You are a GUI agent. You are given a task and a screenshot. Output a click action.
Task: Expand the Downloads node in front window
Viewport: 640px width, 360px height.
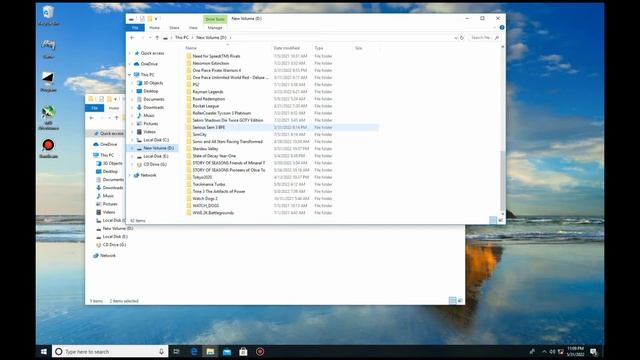(x=133, y=107)
